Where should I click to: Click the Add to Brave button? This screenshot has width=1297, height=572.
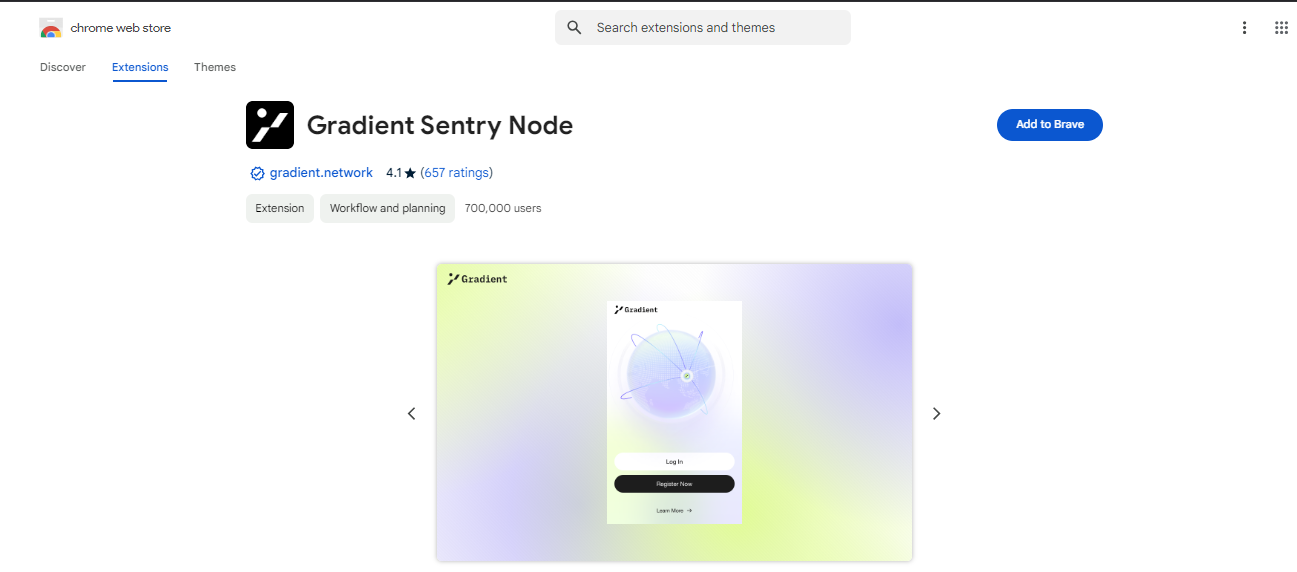point(1049,125)
